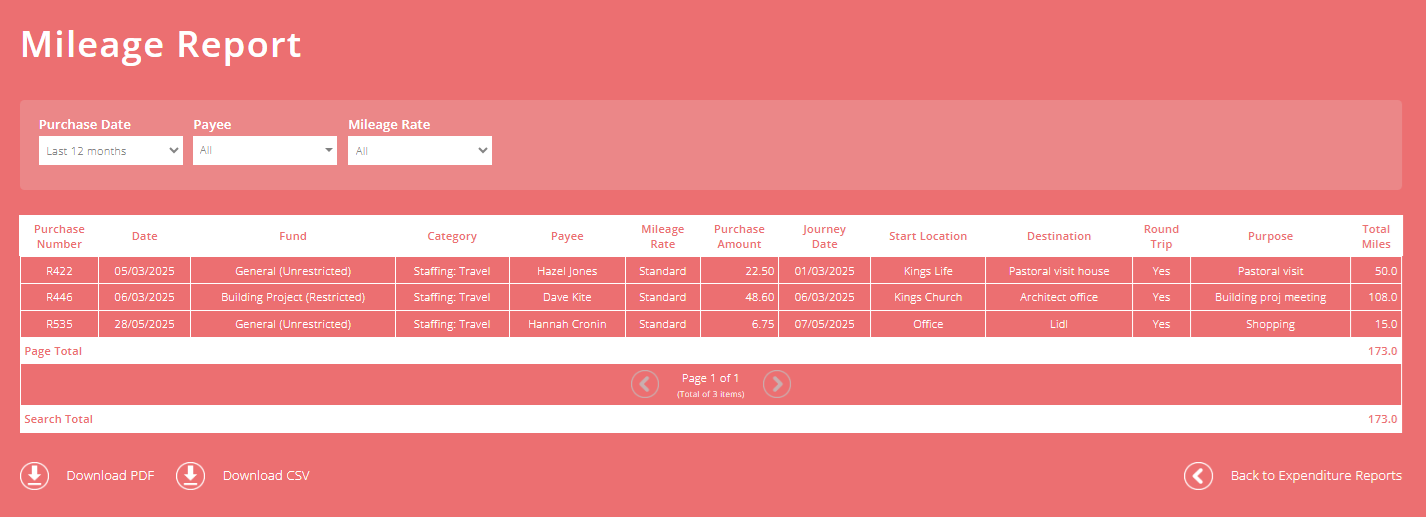
Task: Click purpose Building proj meeting
Action: [x=1270, y=298]
